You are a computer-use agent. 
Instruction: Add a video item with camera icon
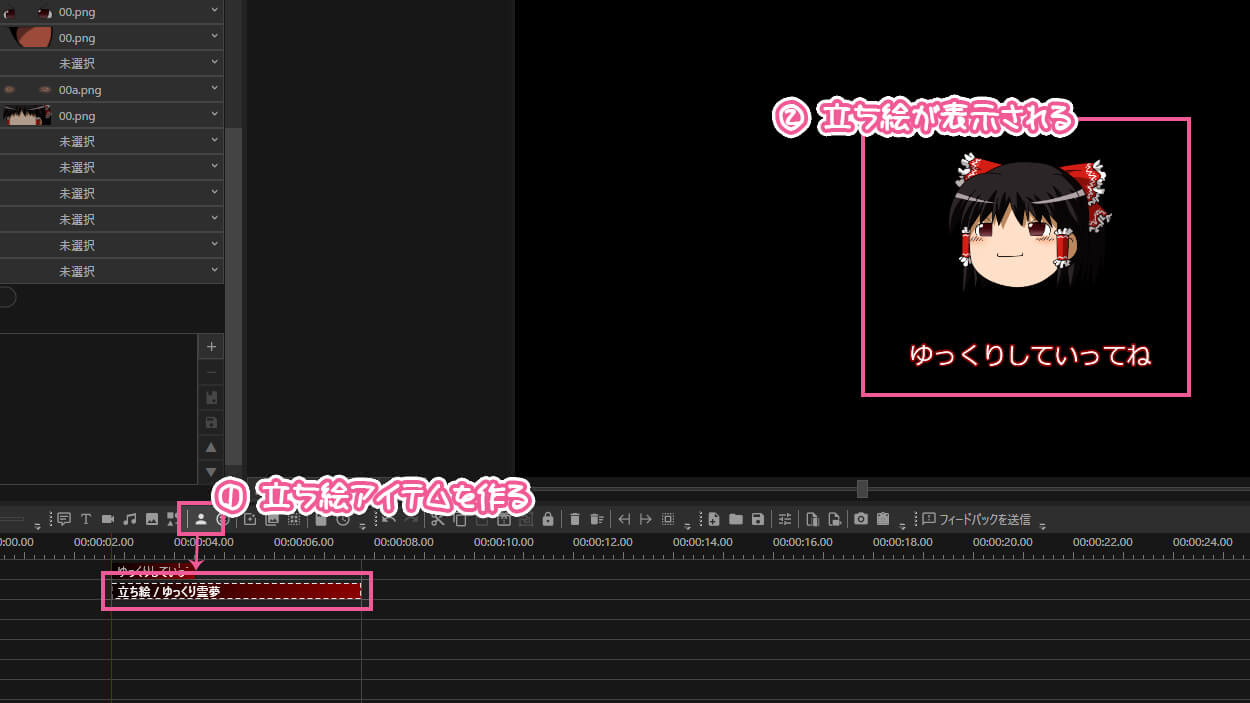pyautogui.click(x=108, y=519)
